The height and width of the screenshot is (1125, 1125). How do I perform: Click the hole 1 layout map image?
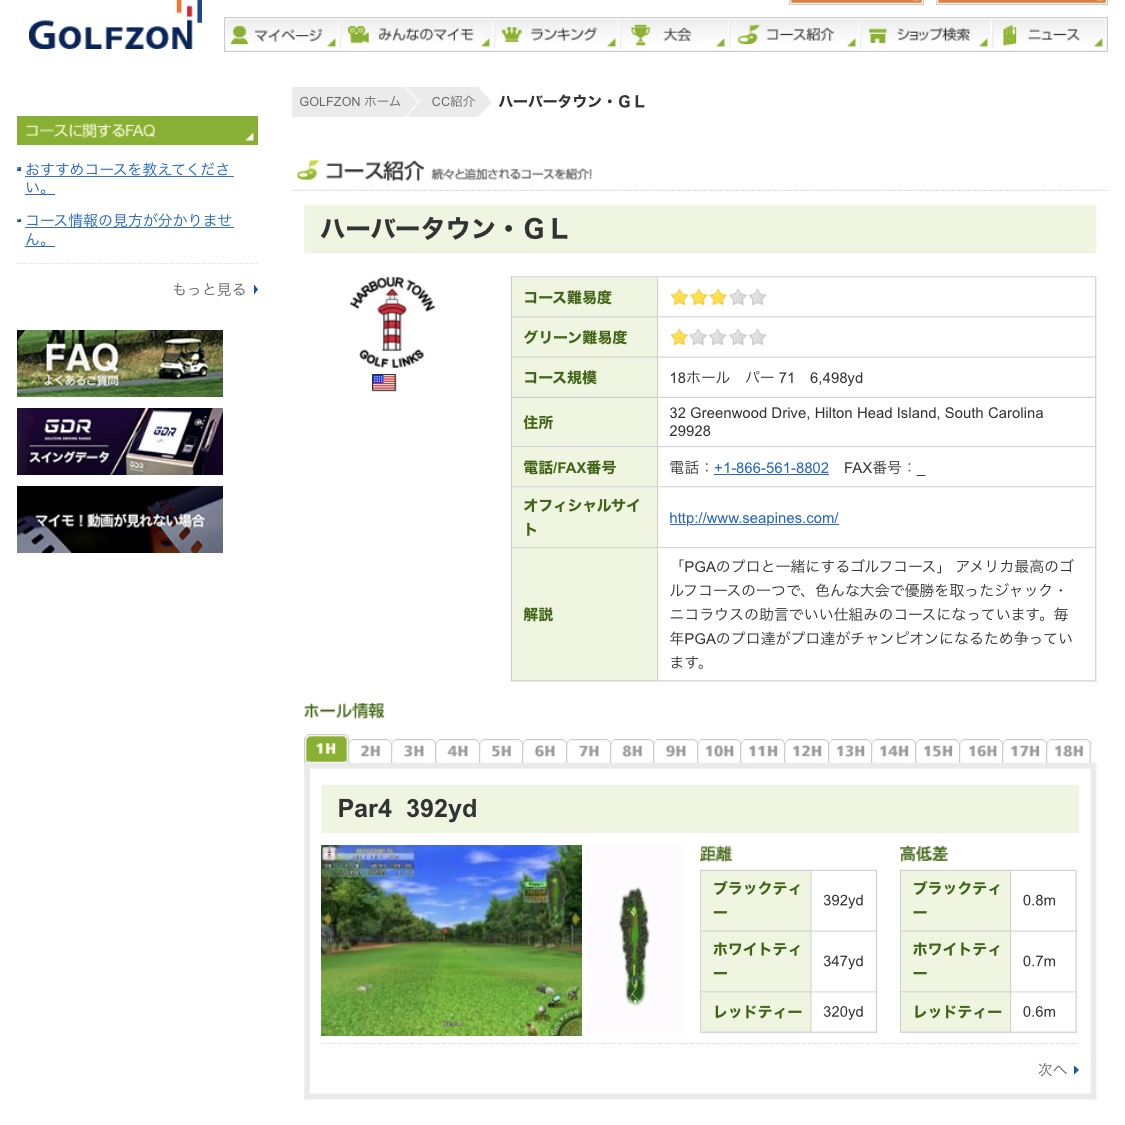[x=634, y=944]
